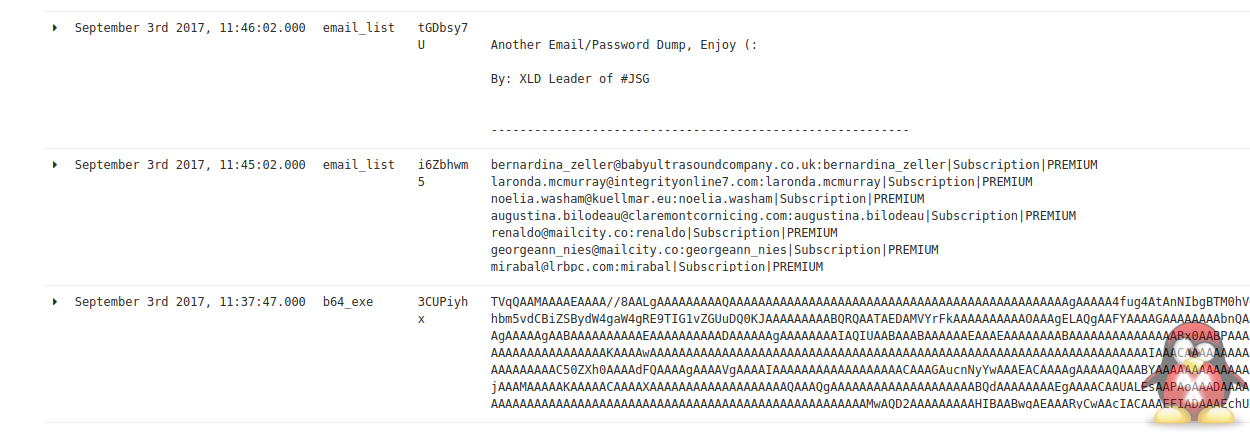Expand the 11:45:02 email_list row details

tap(56, 165)
